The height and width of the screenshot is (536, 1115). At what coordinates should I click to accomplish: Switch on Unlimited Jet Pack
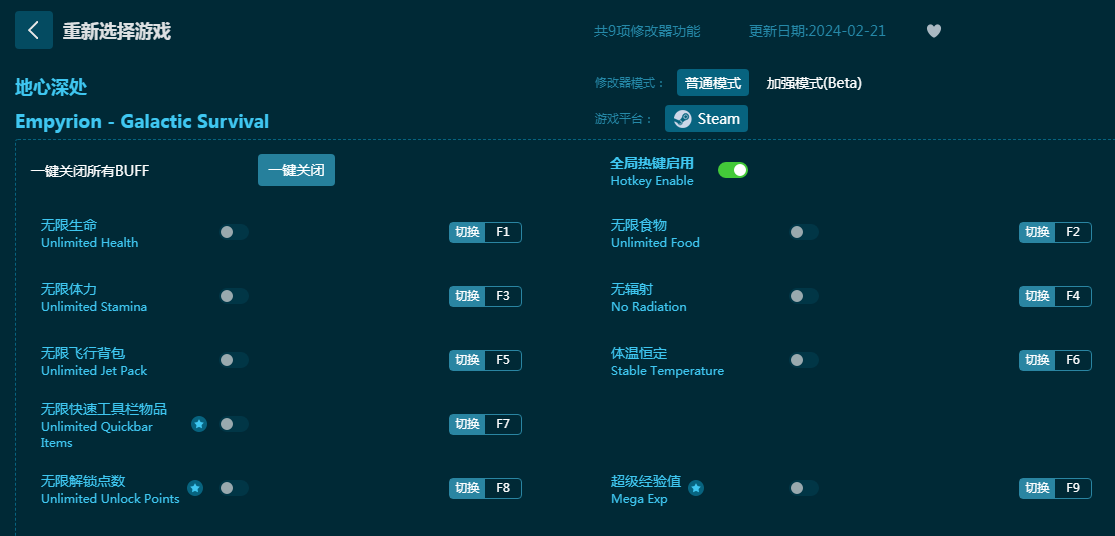[x=234, y=360]
